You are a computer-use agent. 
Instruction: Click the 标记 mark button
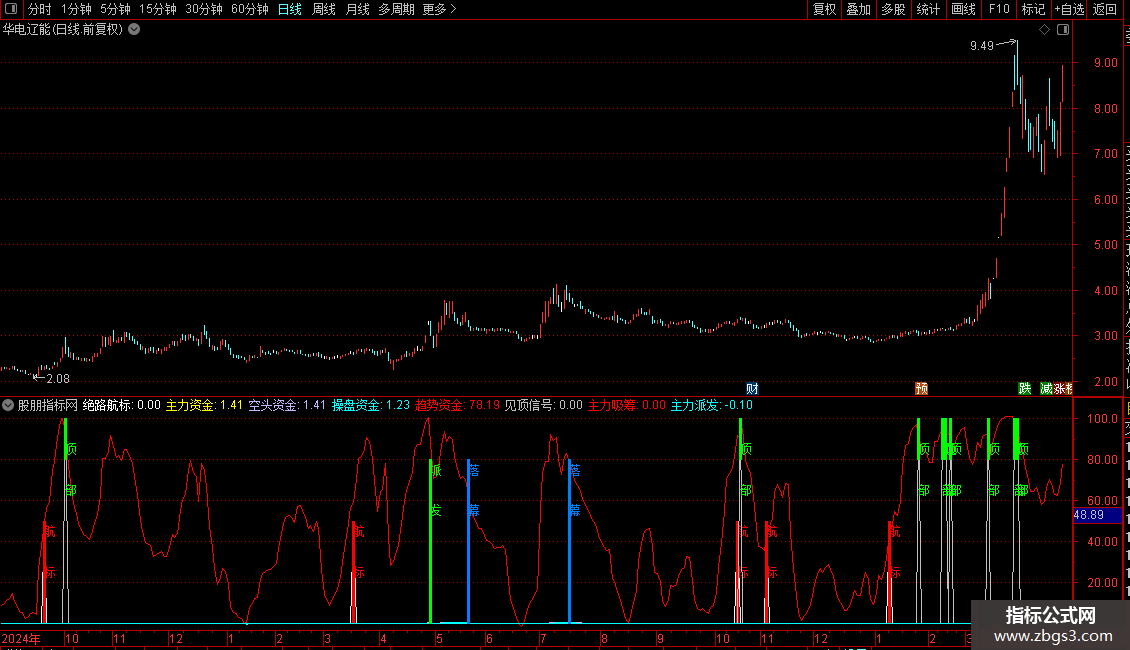1033,9
